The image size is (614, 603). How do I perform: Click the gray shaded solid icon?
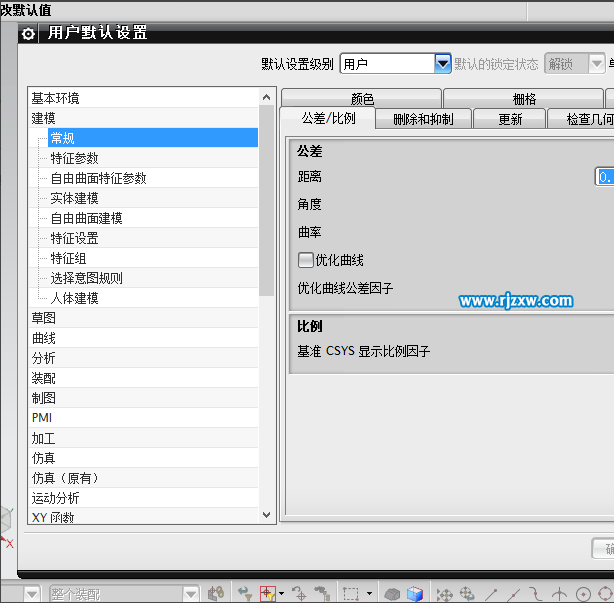coord(392,594)
